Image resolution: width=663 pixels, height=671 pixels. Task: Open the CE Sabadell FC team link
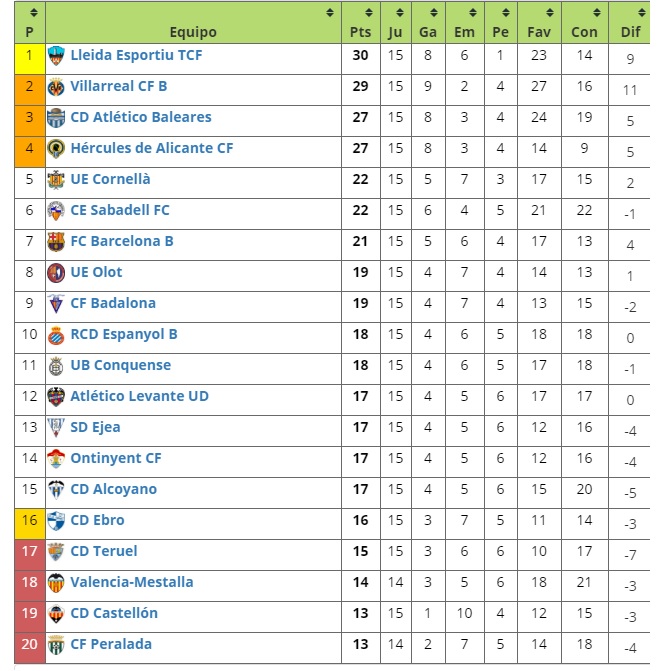(120, 210)
